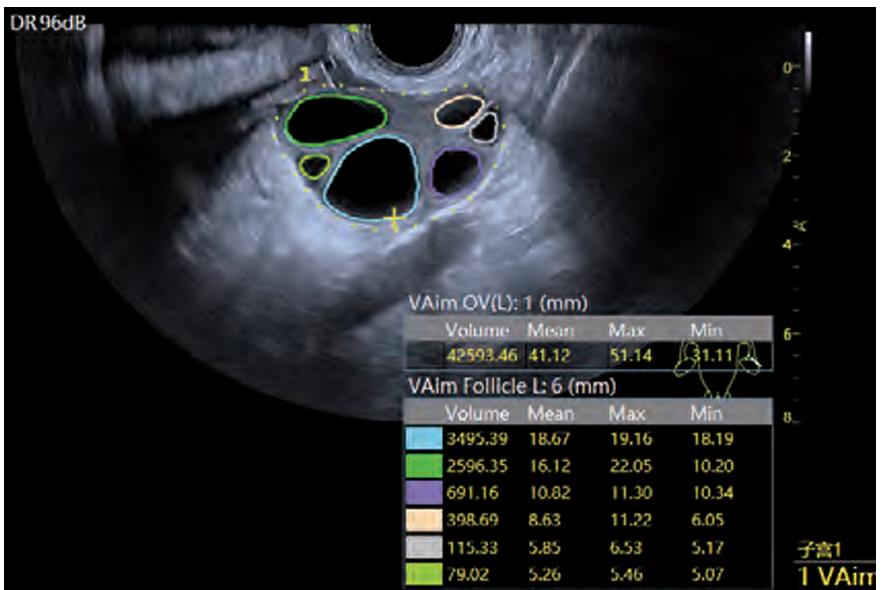Select the peach follicle color swatch
Image resolution: width=882 pixels, height=590 pixels.
coord(423,520)
